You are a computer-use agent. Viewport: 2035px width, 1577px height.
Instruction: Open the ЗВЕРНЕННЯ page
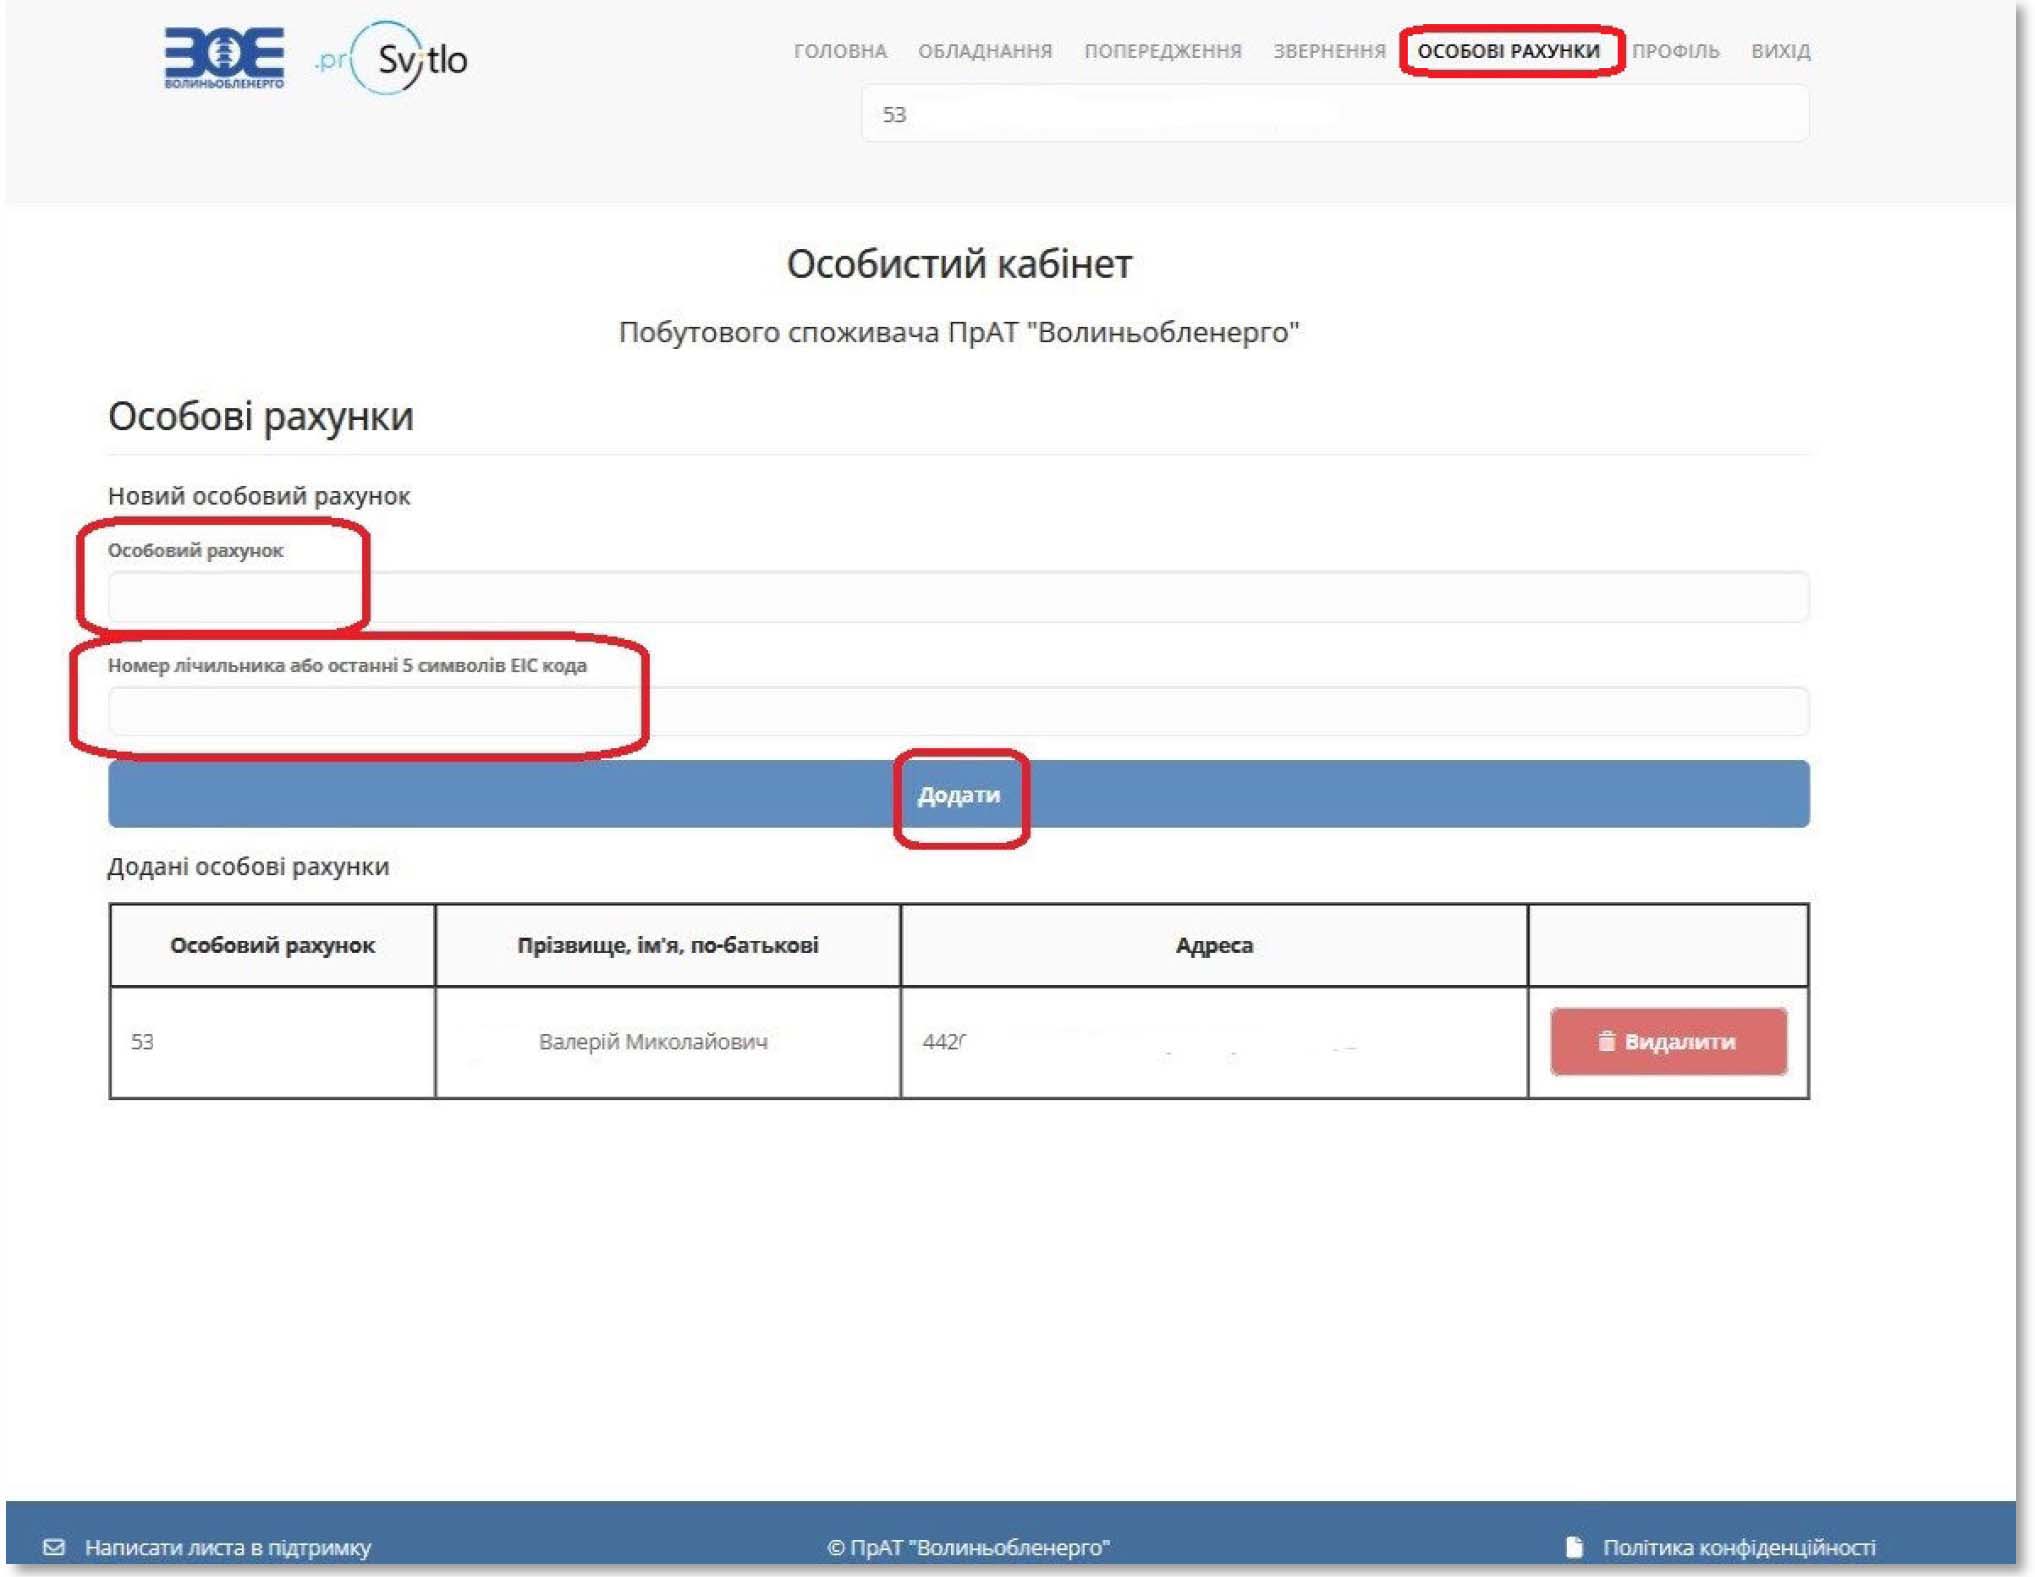tap(1329, 51)
